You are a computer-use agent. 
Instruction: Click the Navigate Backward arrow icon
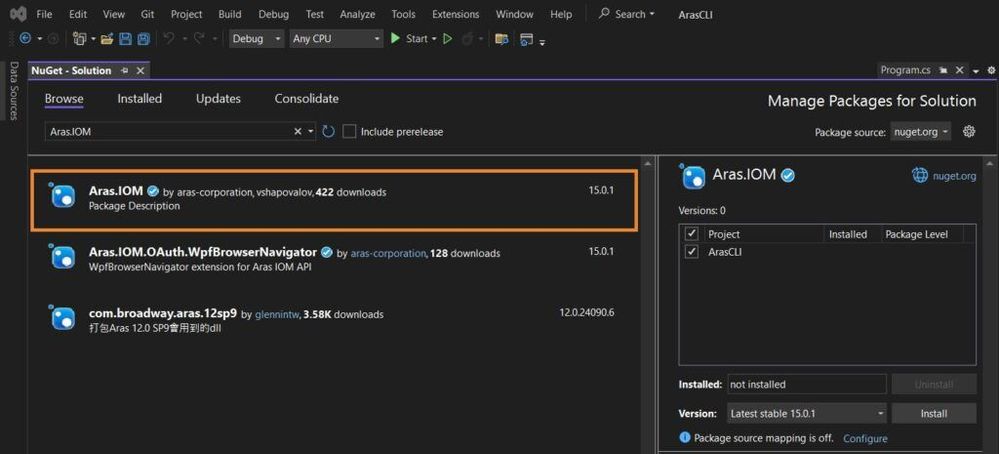coord(25,39)
